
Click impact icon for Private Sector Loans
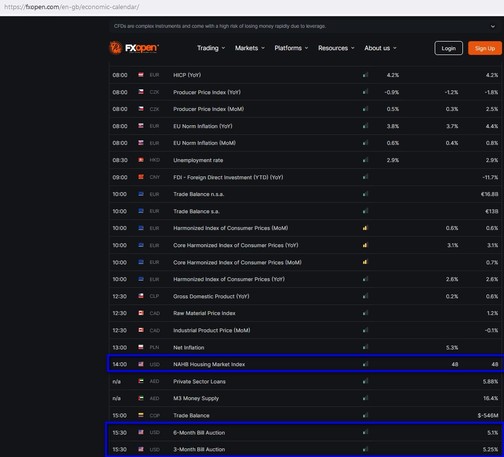tap(365, 381)
